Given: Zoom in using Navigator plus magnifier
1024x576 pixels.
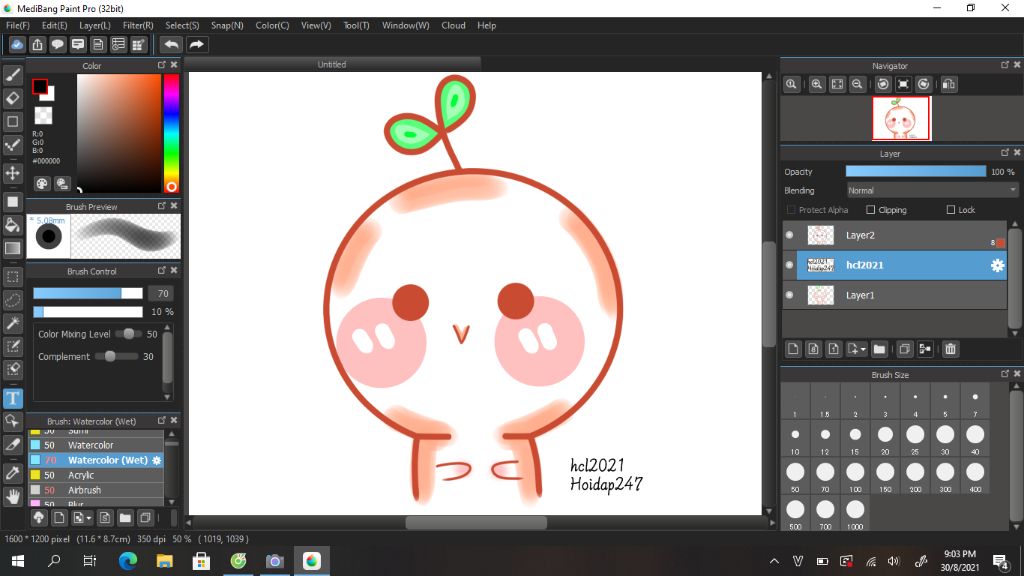Looking at the screenshot, I should coord(816,84).
